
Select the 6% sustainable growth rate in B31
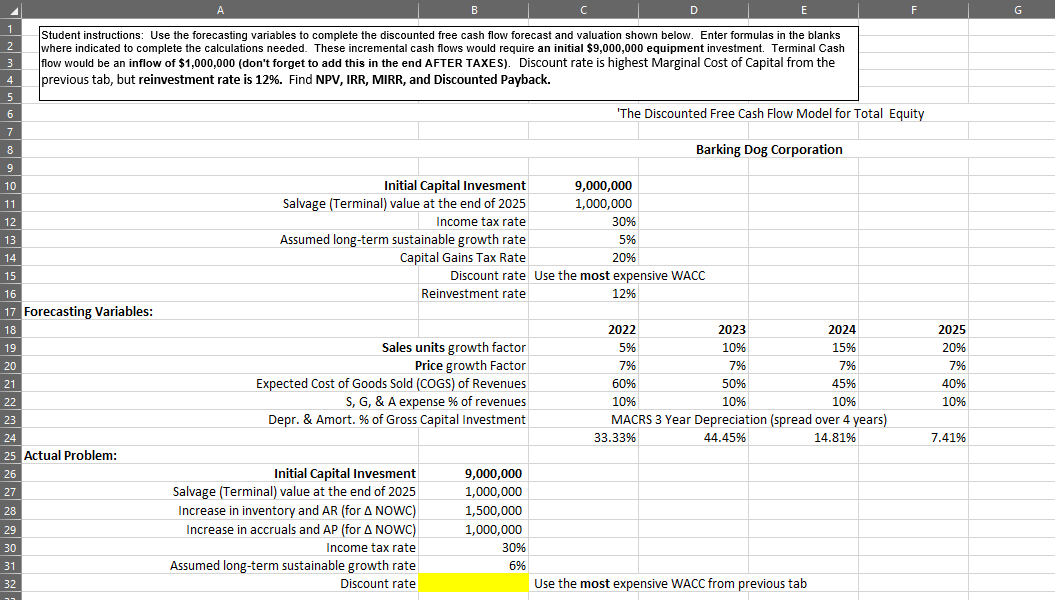point(517,566)
